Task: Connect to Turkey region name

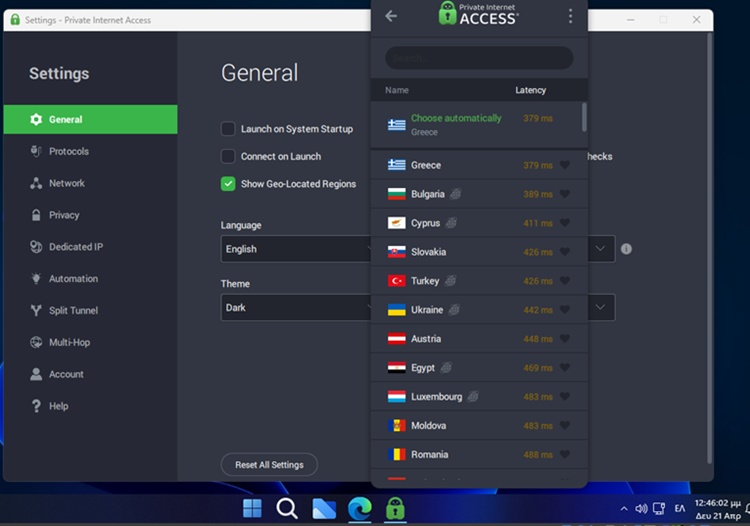Action: 425,281
